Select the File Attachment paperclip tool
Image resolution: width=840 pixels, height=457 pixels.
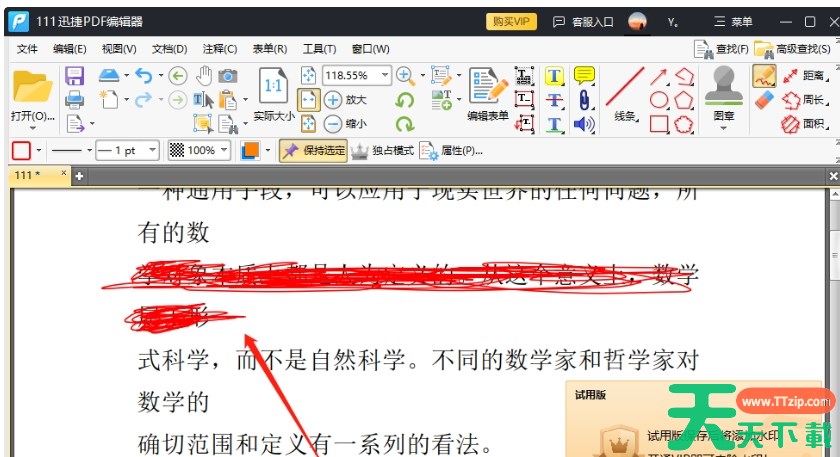[584, 100]
